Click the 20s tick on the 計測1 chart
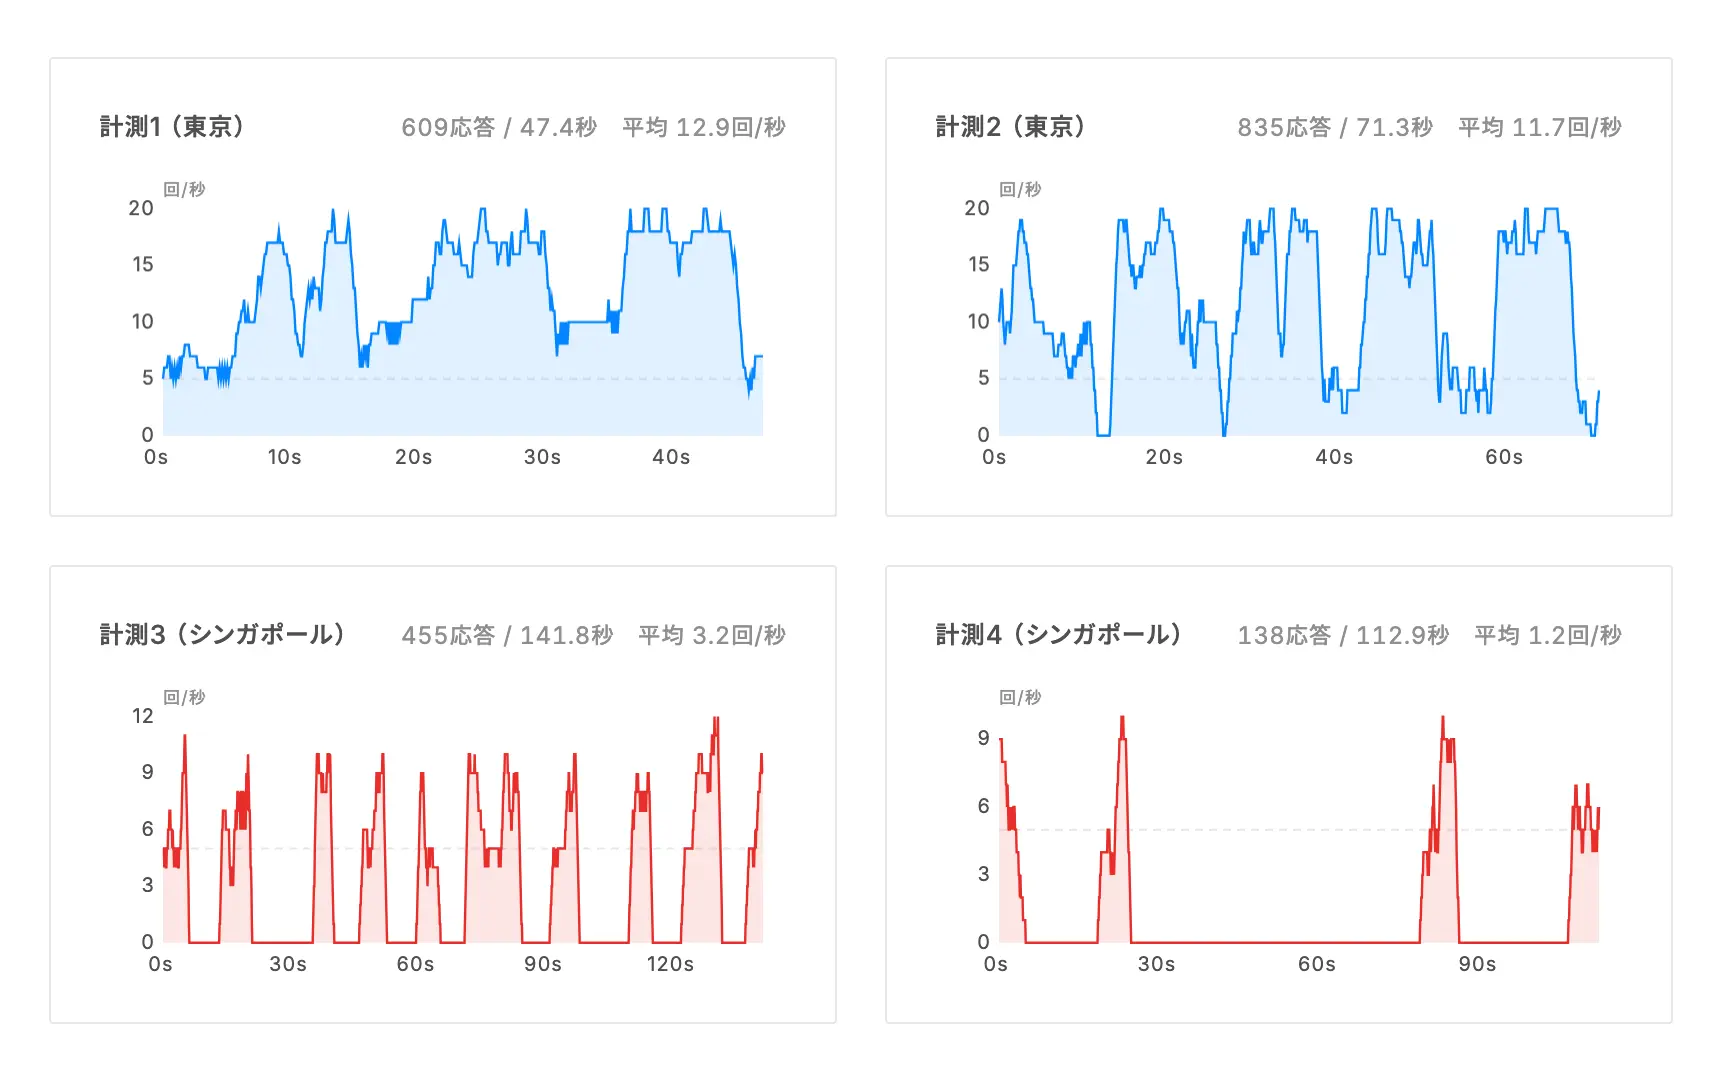This screenshot has height=1092, width=1717. [x=413, y=457]
